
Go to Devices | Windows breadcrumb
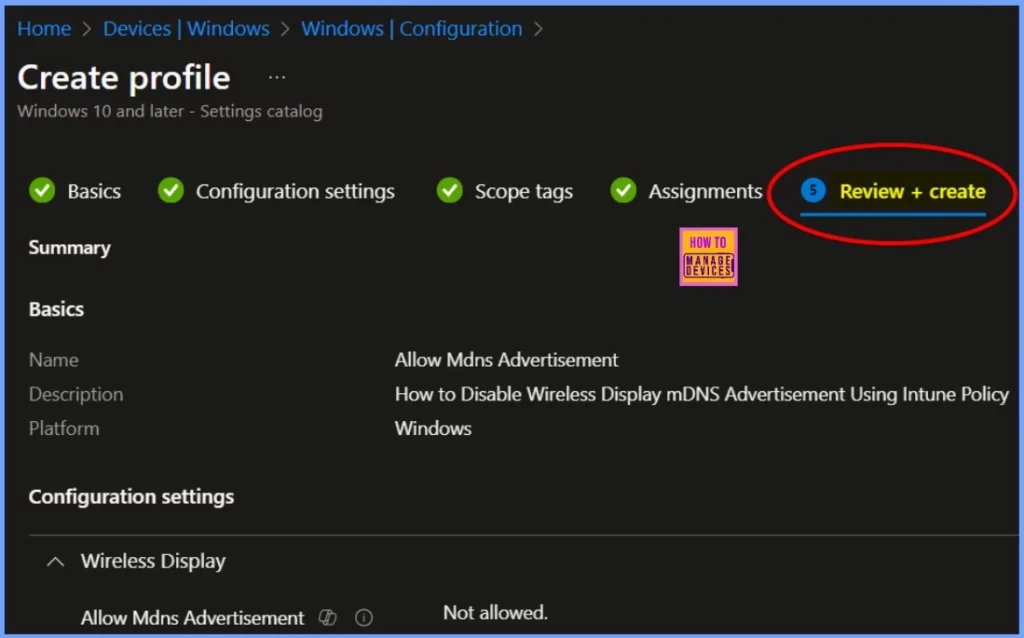[x=186, y=29]
